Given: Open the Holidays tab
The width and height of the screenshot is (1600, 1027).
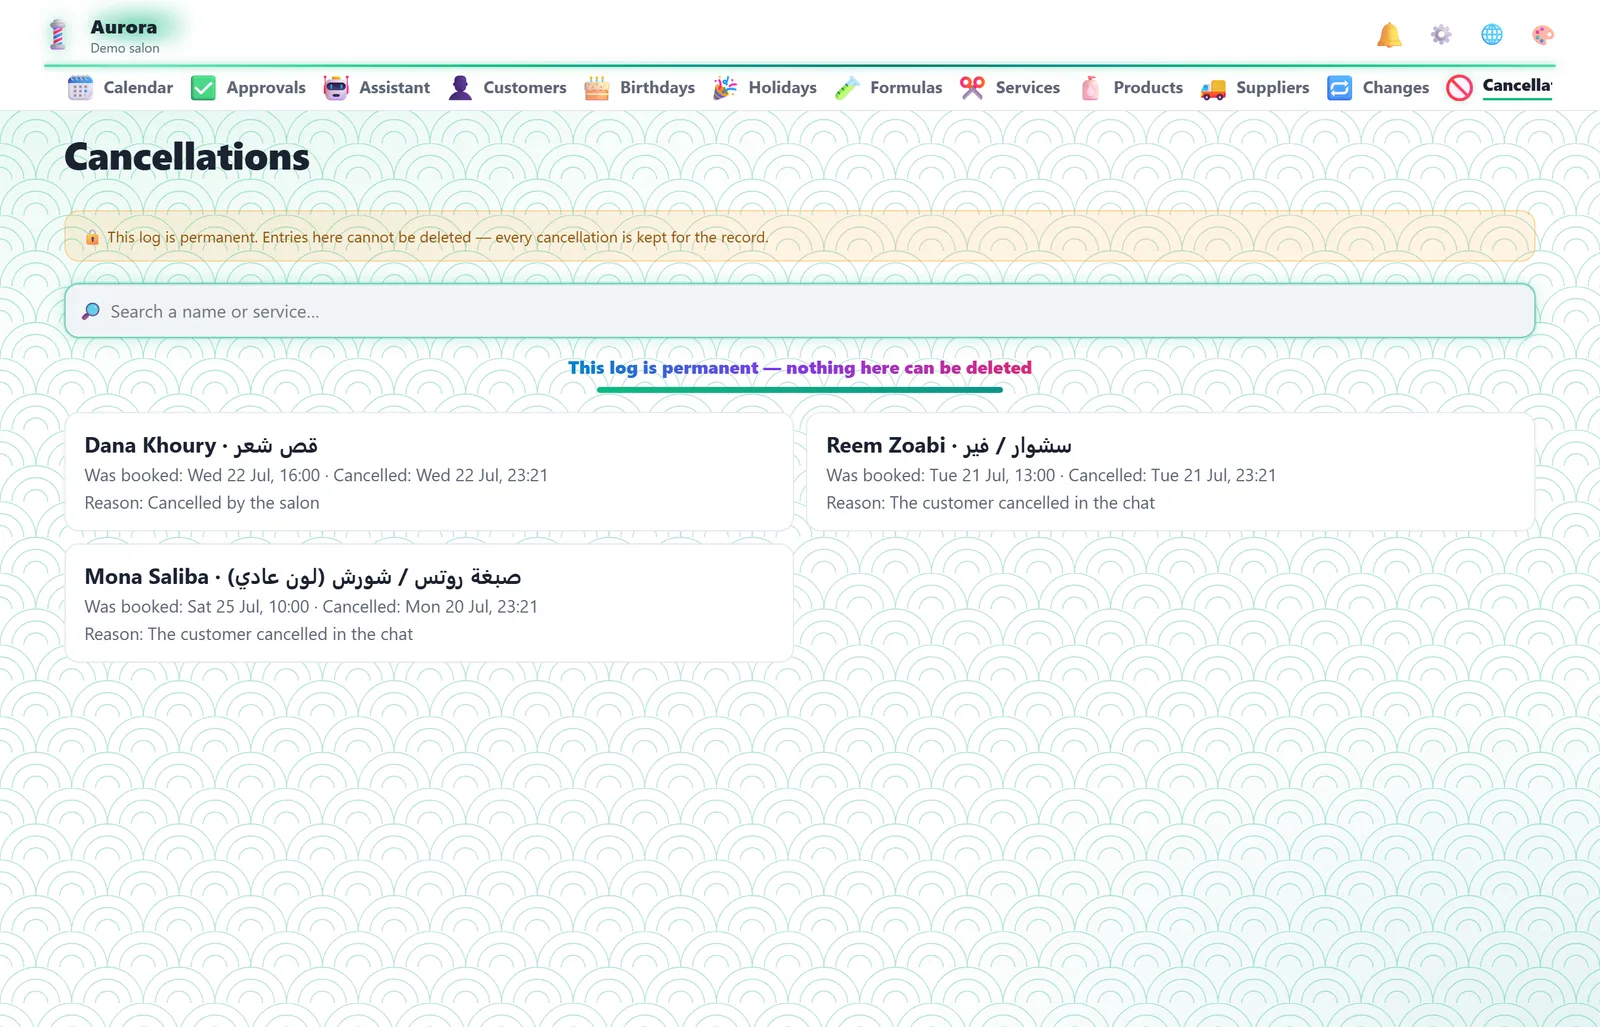Looking at the screenshot, I should pyautogui.click(x=765, y=88).
